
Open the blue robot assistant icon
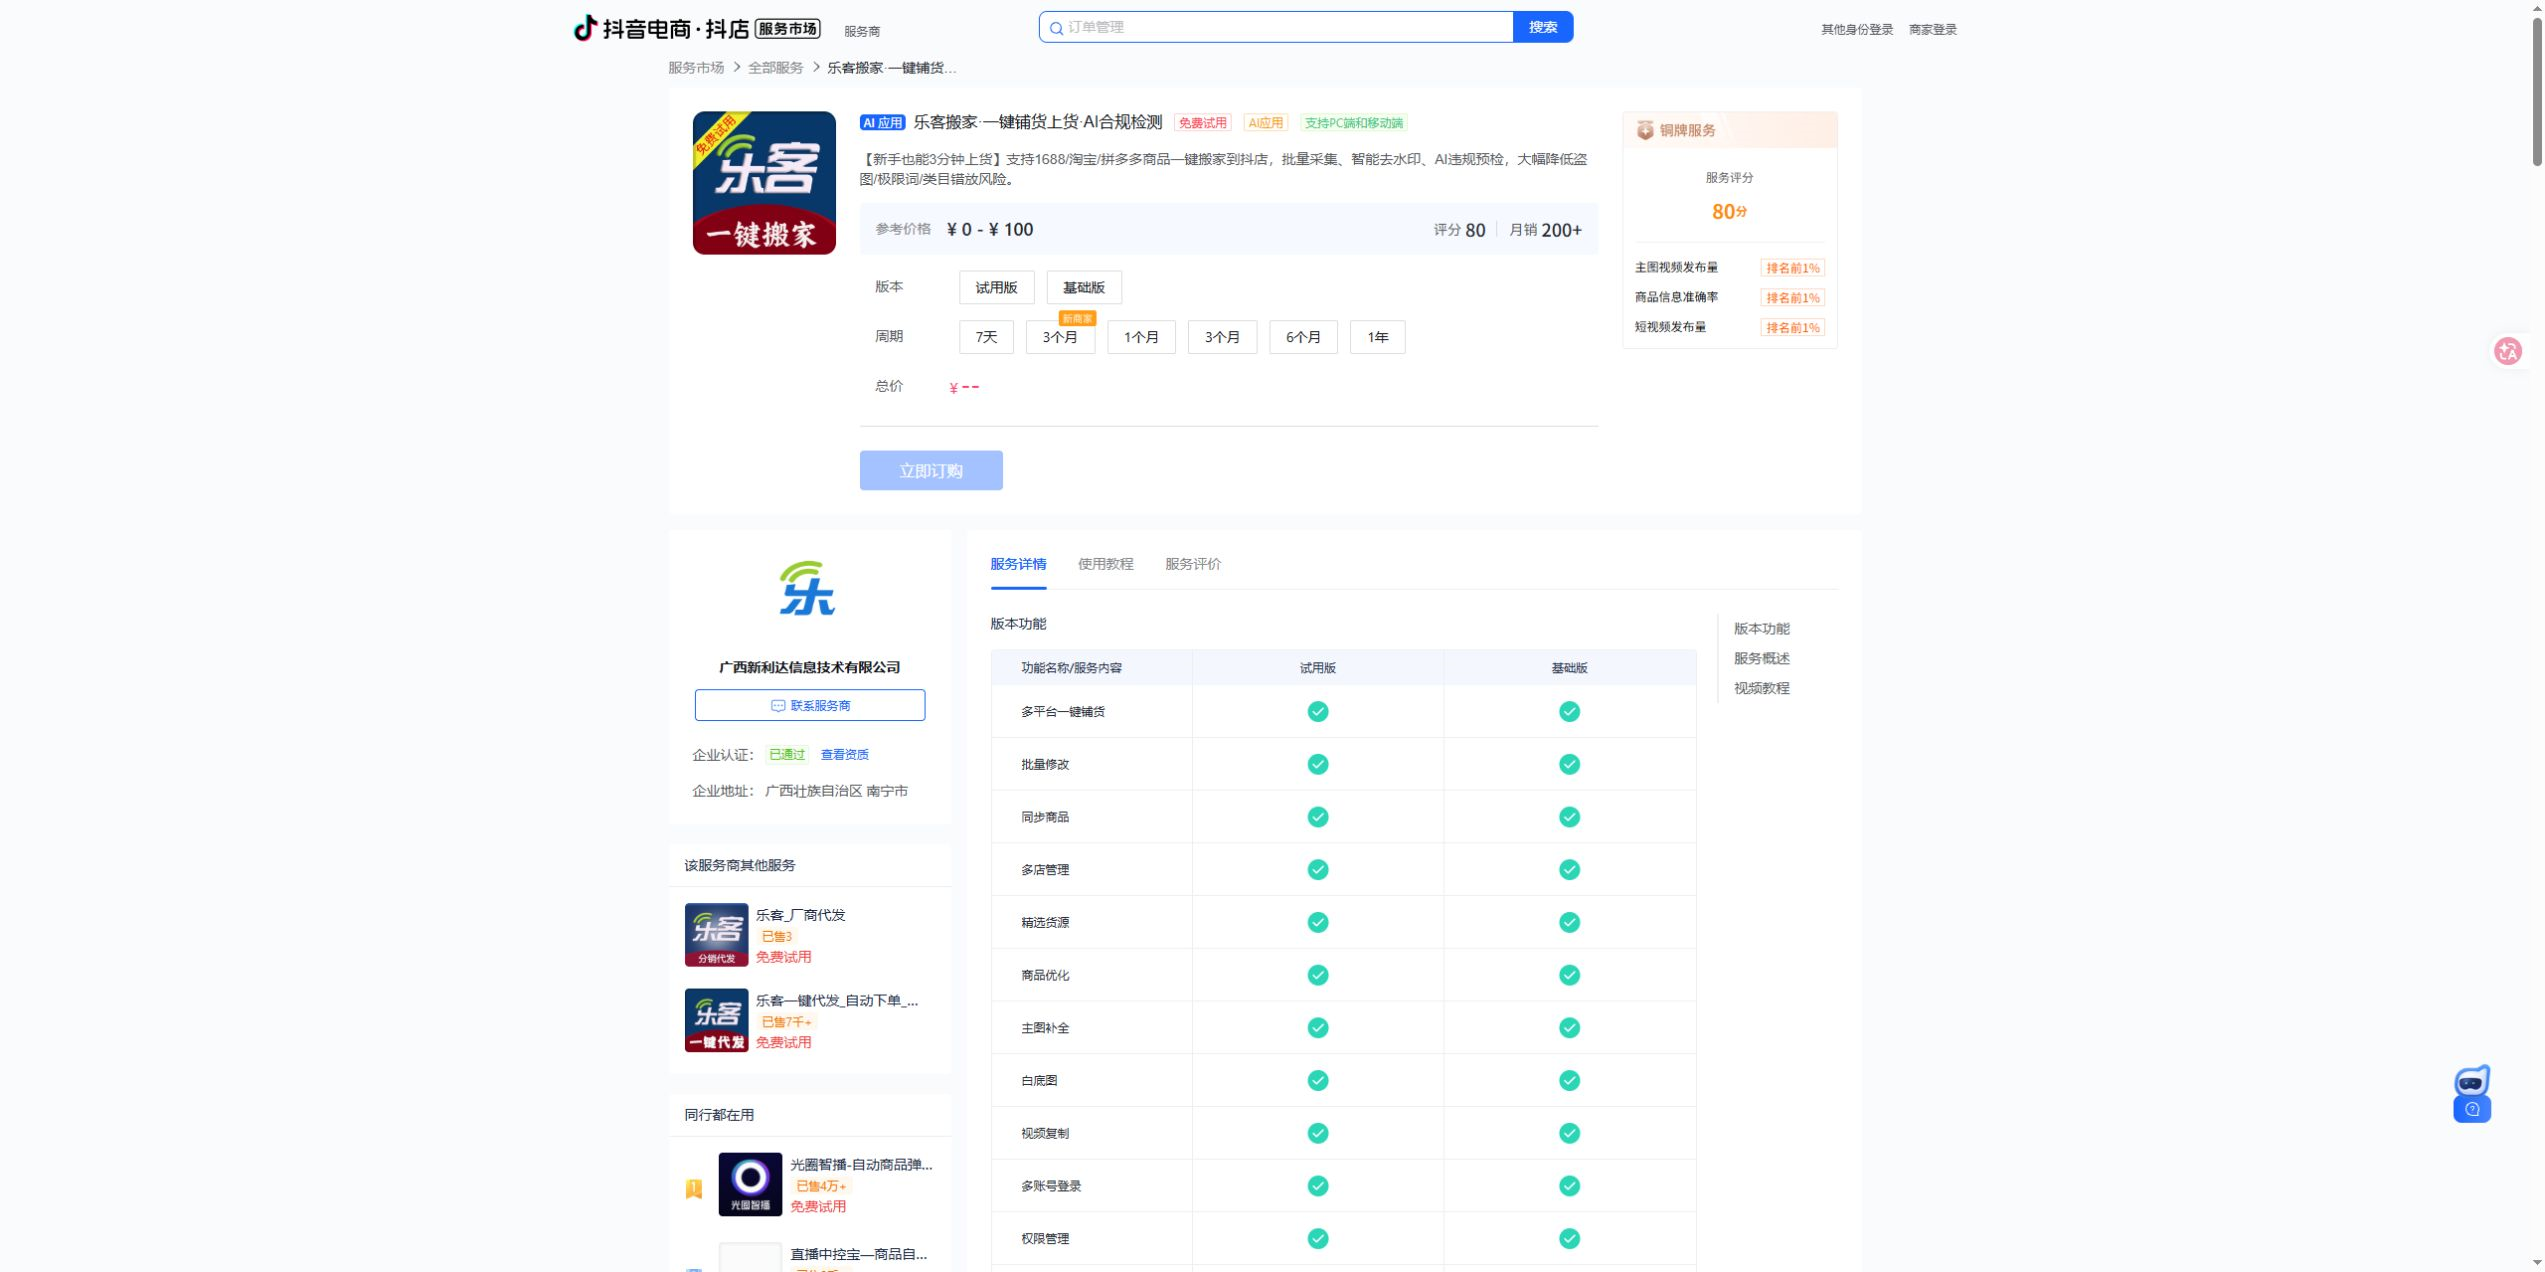[2472, 1094]
